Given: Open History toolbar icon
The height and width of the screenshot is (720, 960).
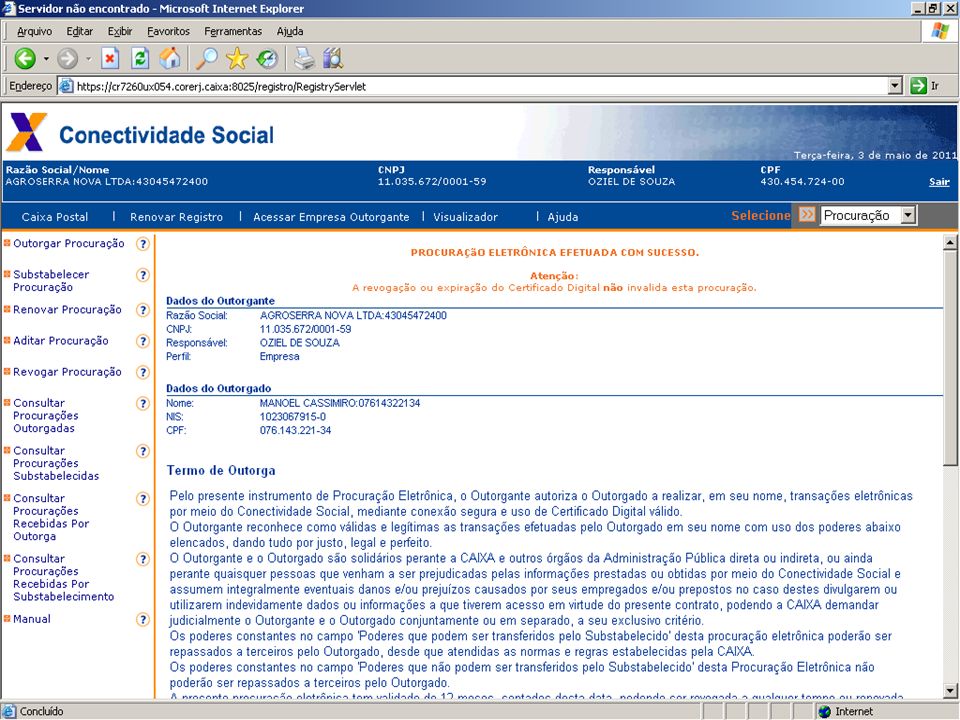Looking at the screenshot, I should pyautogui.click(x=267, y=59).
